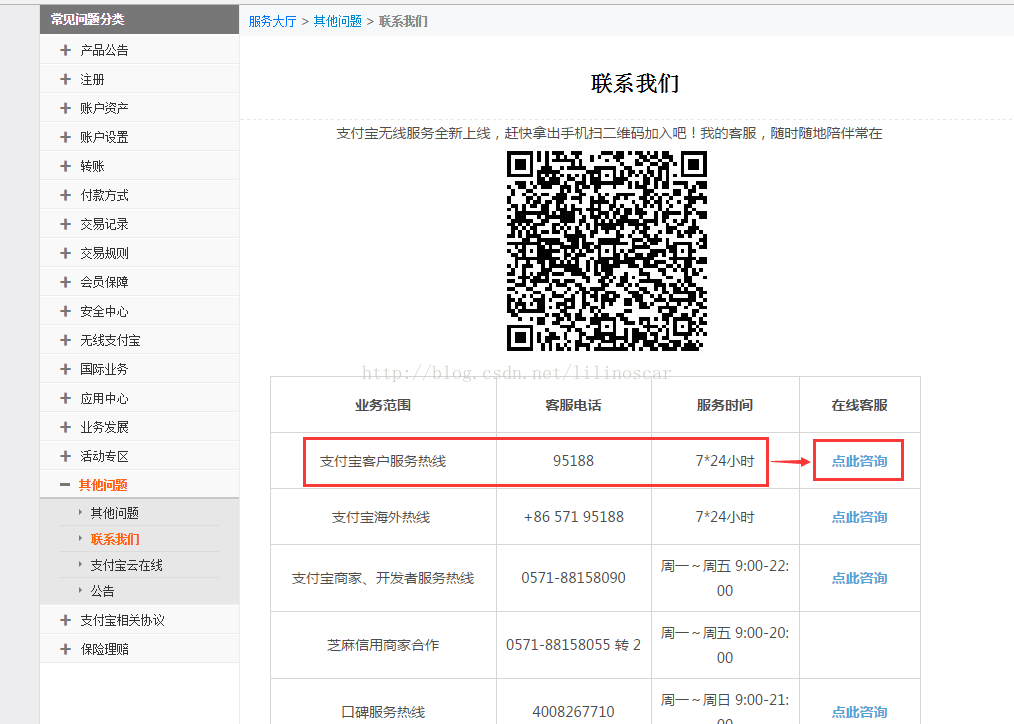
Task: Open the 国际业务 sidebar category
Action: (x=104, y=369)
